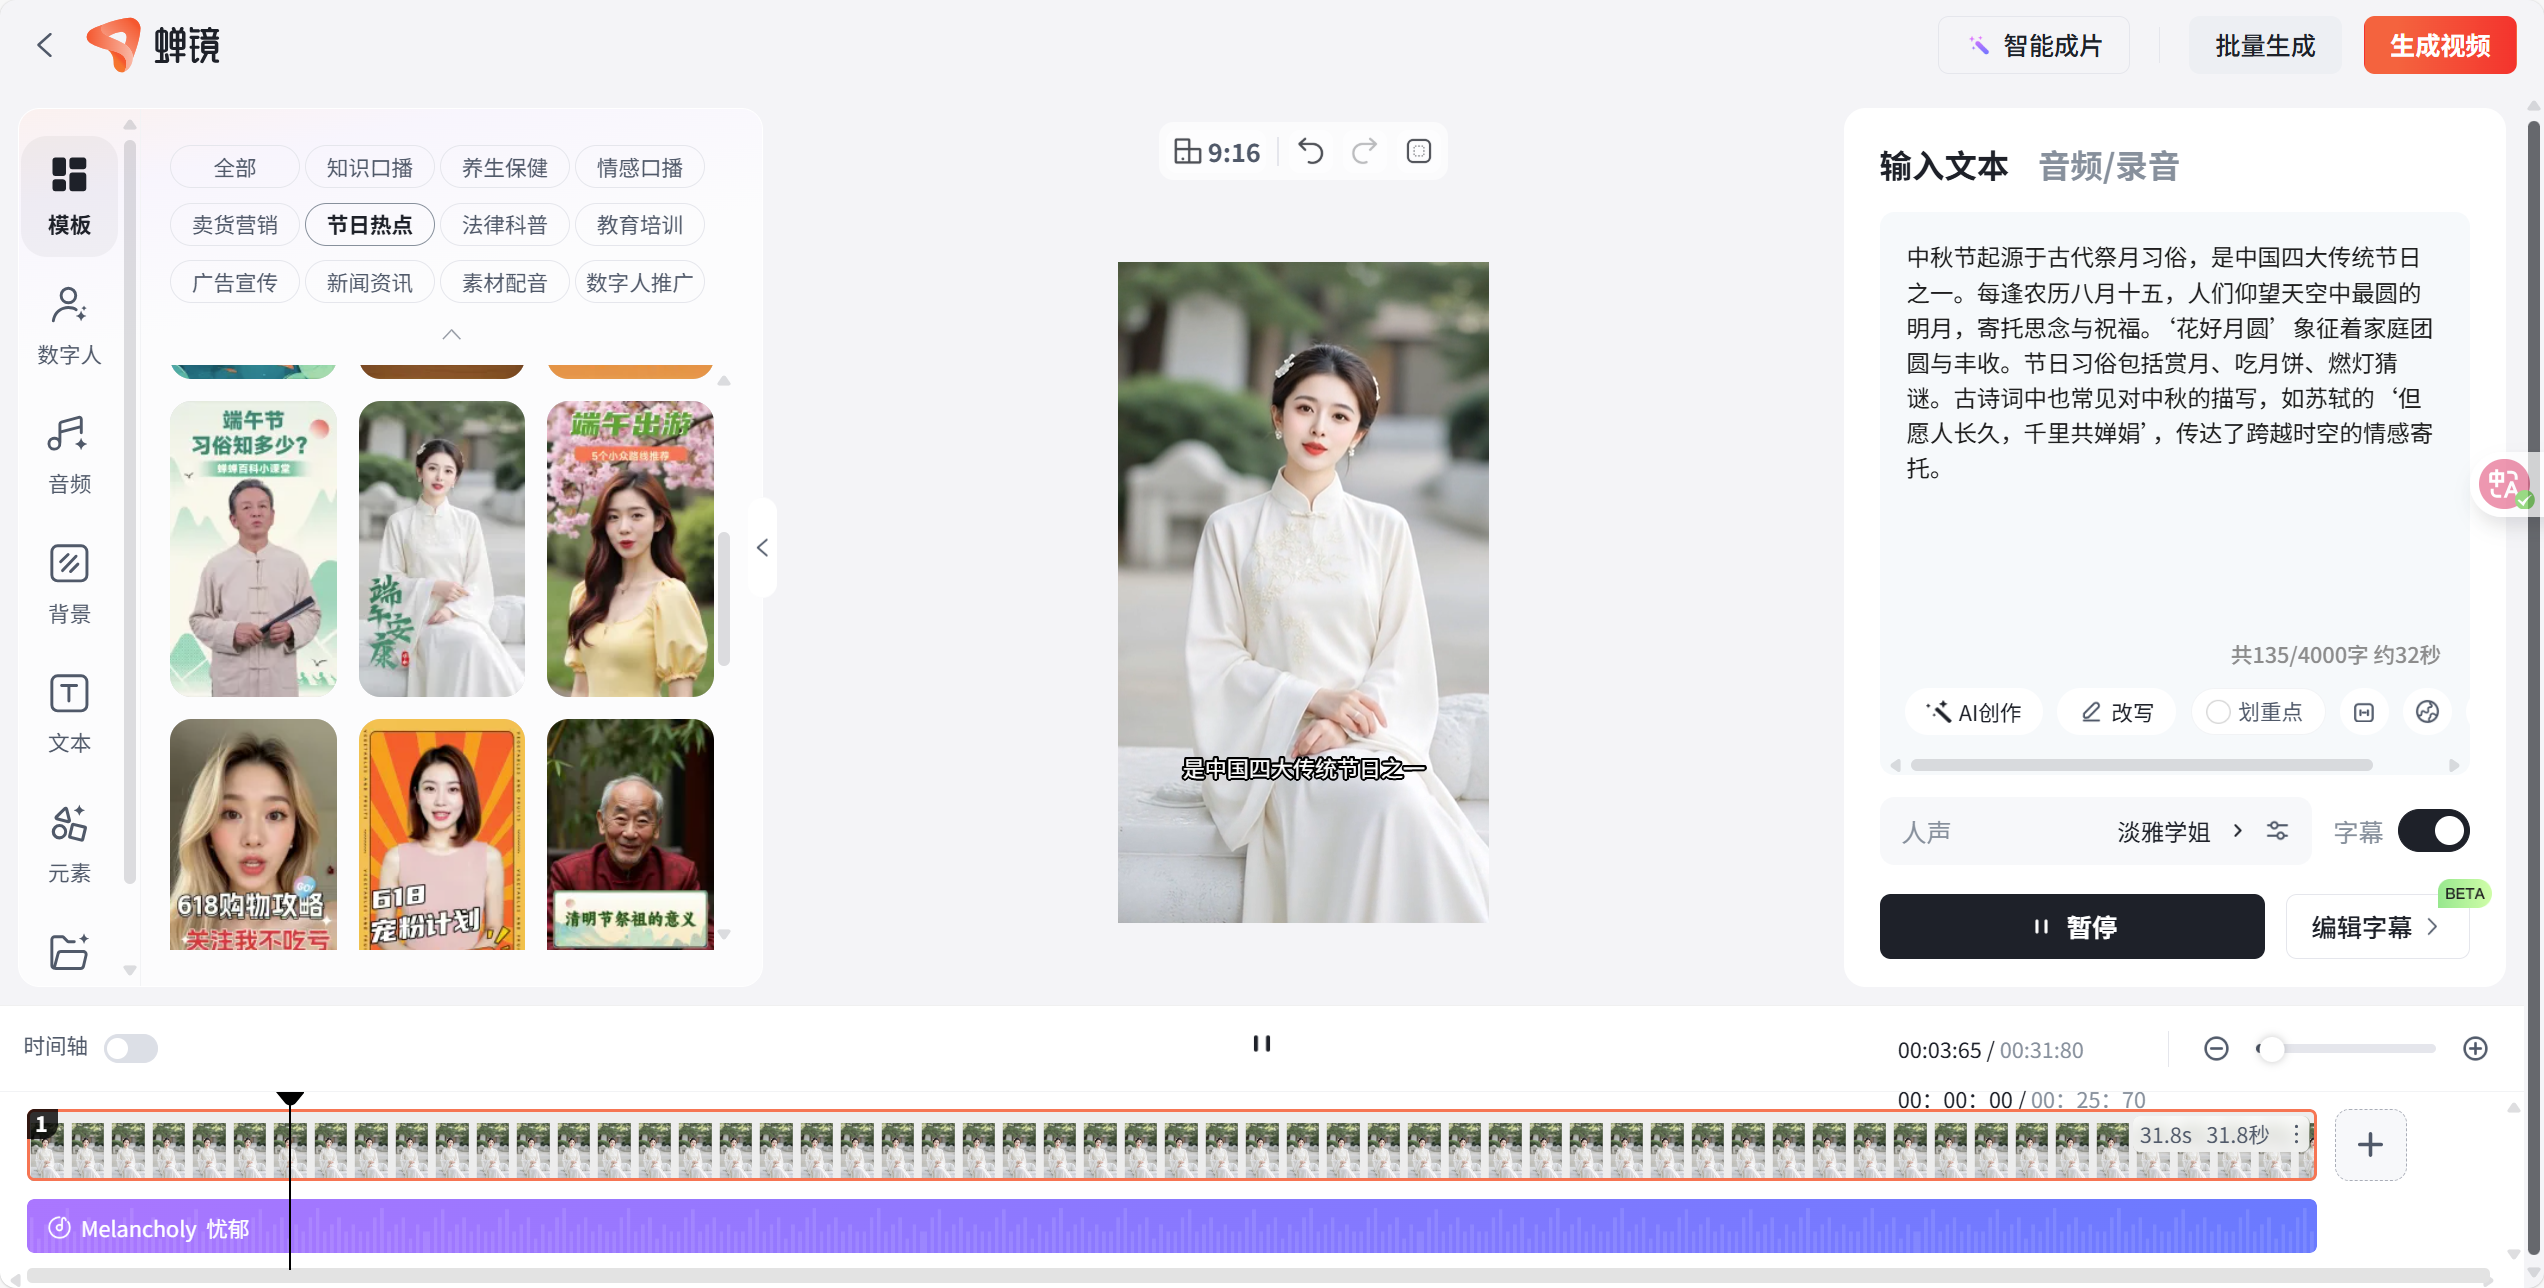Click the voice settings sliders icon

(x=2278, y=831)
